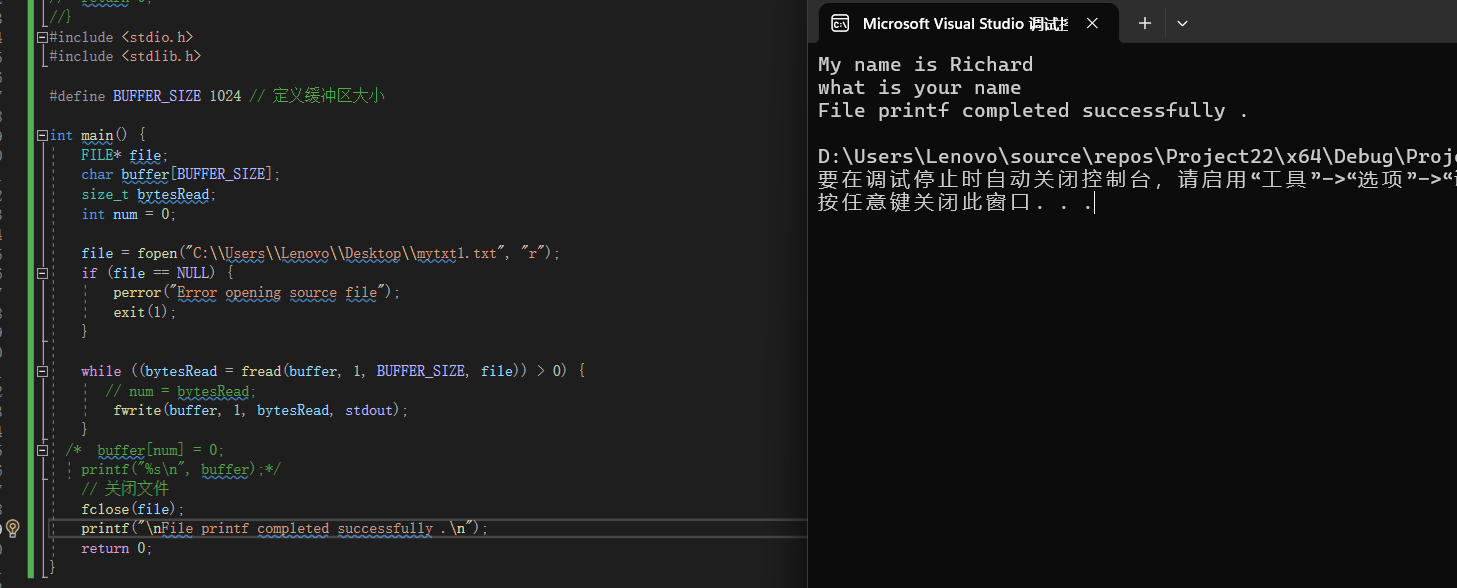Screen dimensions: 1457x588
Task: Click the "要在调试停止时自动关闭控制台" console line
Action: click(x=1137, y=180)
